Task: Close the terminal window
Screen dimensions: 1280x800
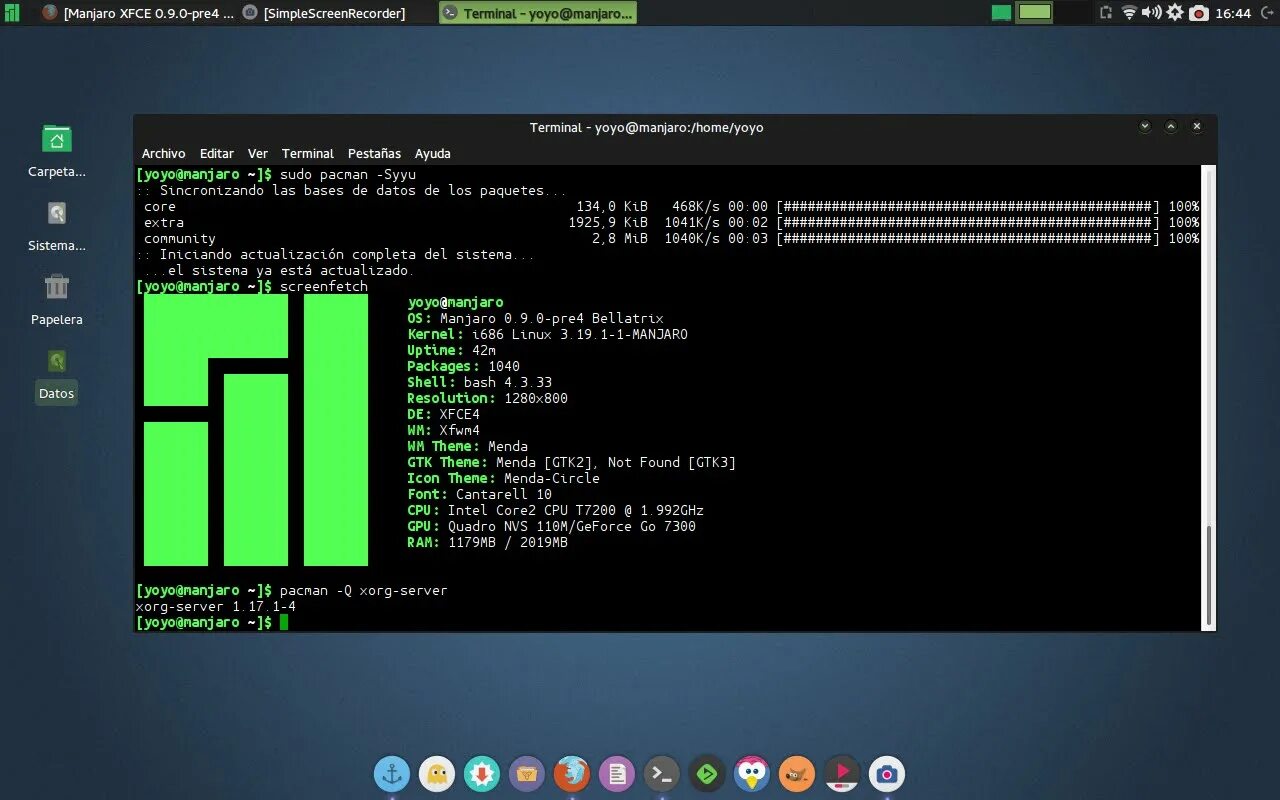Action: tap(1197, 127)
